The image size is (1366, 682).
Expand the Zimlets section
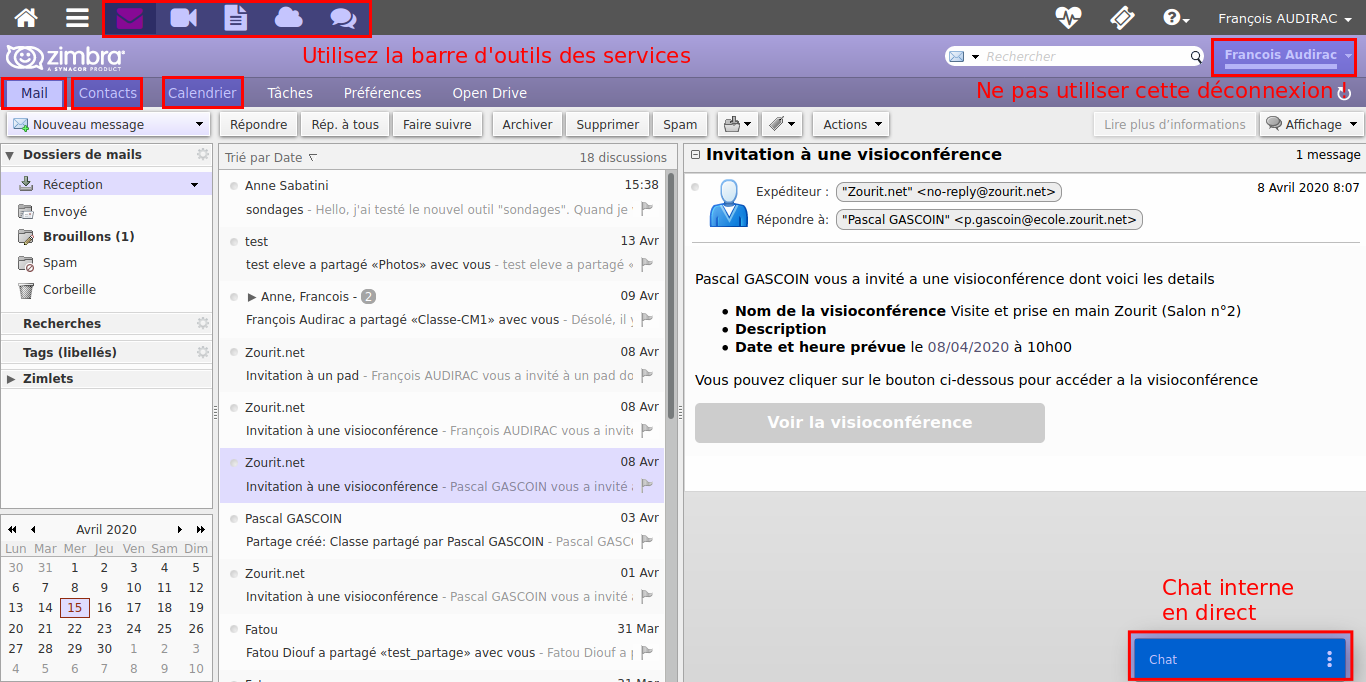click(11, 379)
